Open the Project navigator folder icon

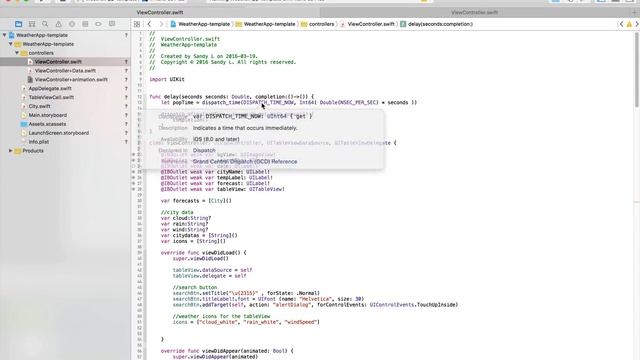click(x=18, y=24)
